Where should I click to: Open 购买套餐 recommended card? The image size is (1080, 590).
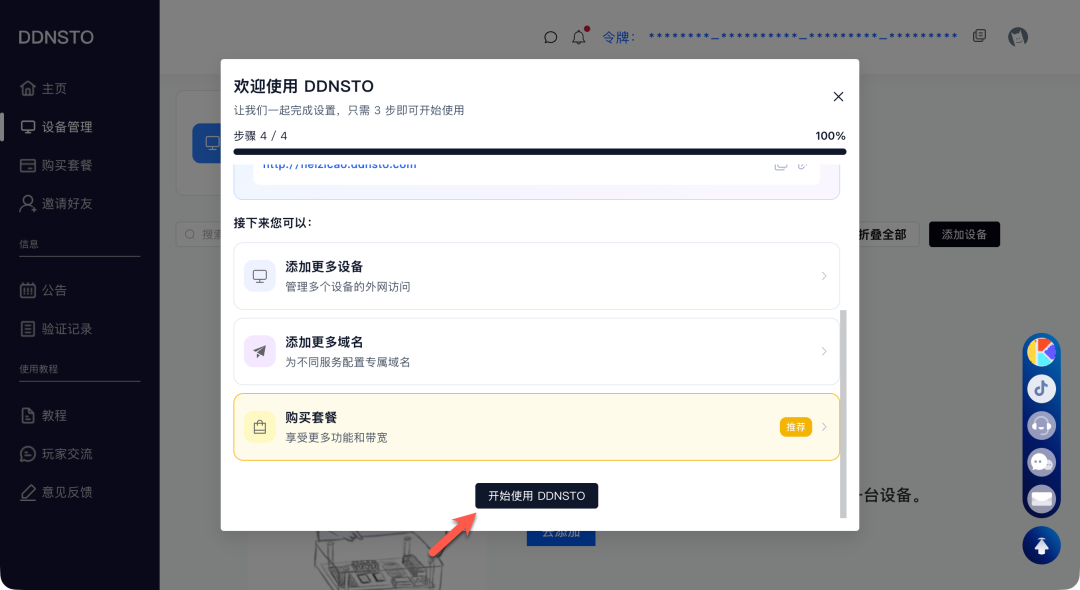click(x=536, y=427)
